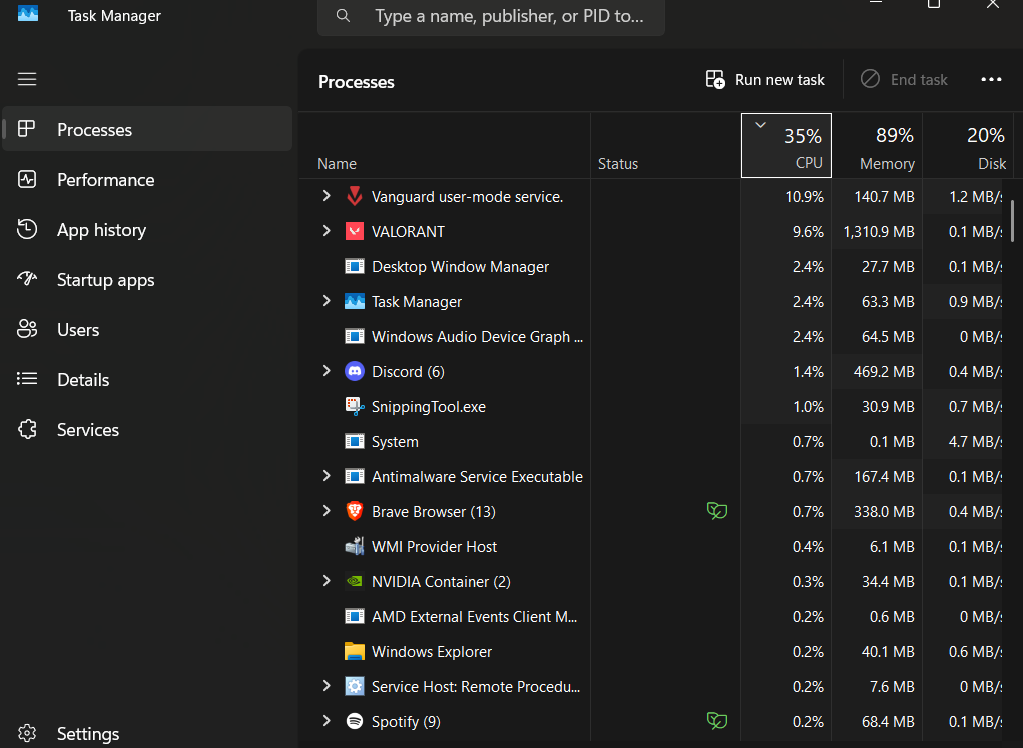Click the Run new task button
Image resolution: width=1023 pixels, height=748 pixels.
(766, 80)
